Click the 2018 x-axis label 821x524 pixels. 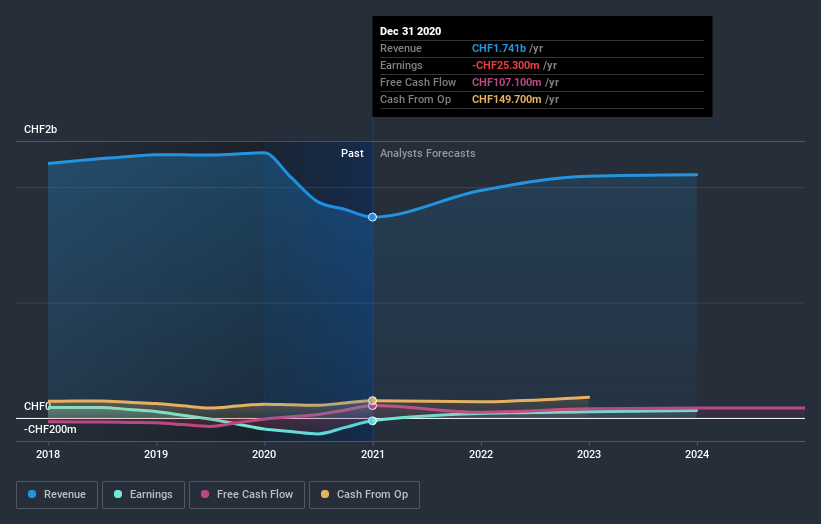click(48, 454)
